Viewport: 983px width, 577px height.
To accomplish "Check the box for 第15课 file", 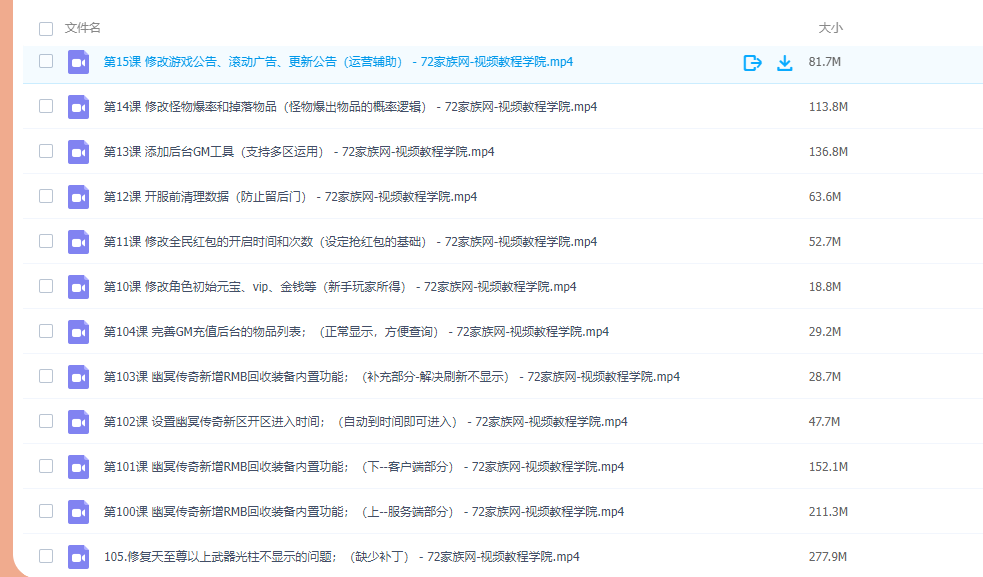I will (46, 61).
